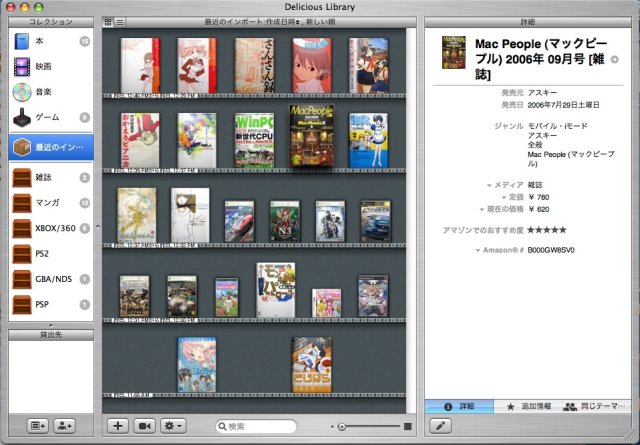Expand the メディア disclosure triangle

(489, 185)
